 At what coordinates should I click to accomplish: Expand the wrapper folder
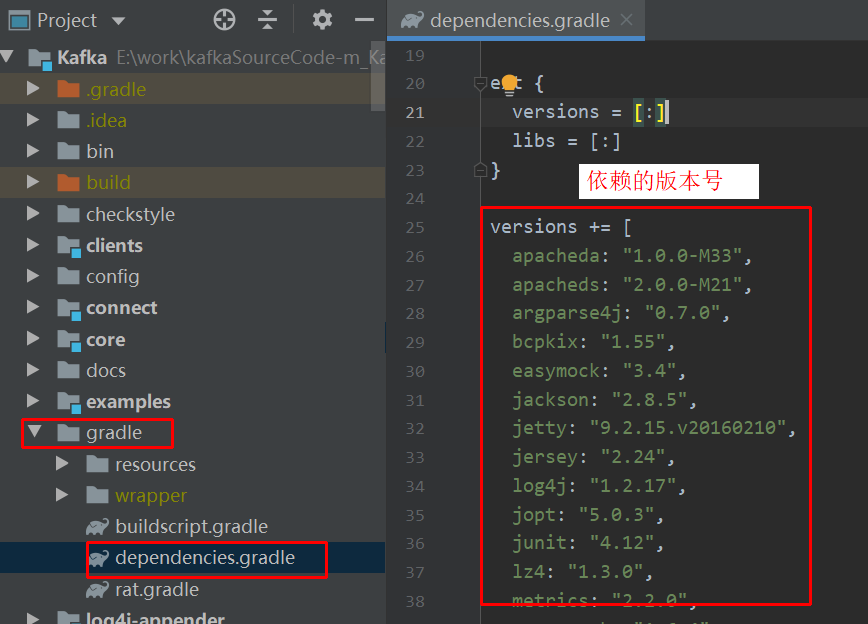tap(62, 495)
